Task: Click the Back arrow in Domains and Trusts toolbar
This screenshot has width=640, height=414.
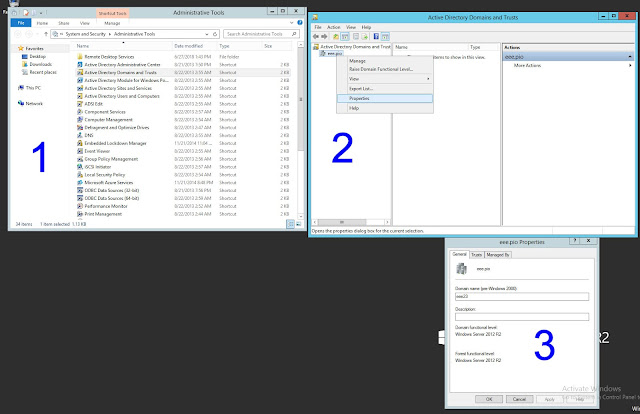Action: (316, 36)
